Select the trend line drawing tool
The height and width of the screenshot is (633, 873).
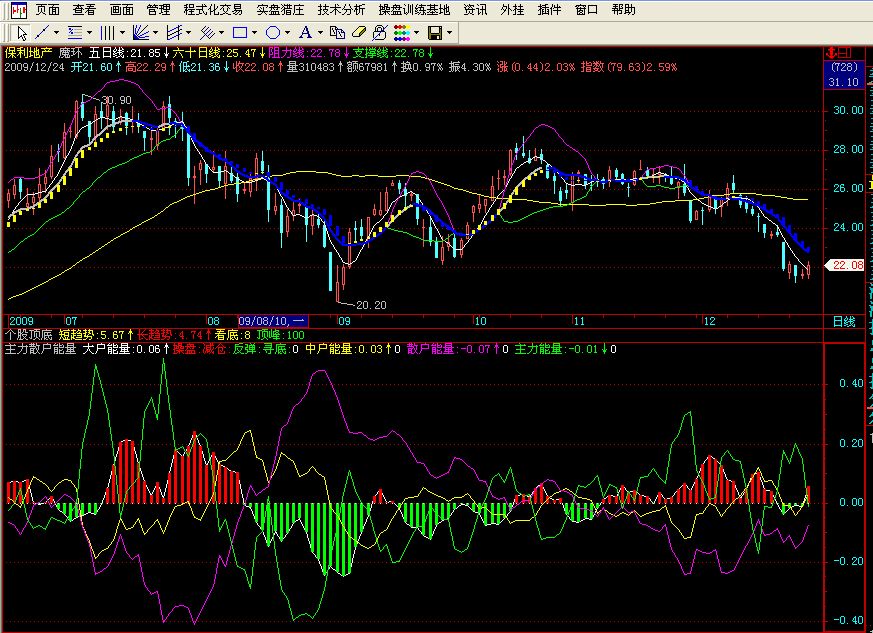[x=42, y=32]
